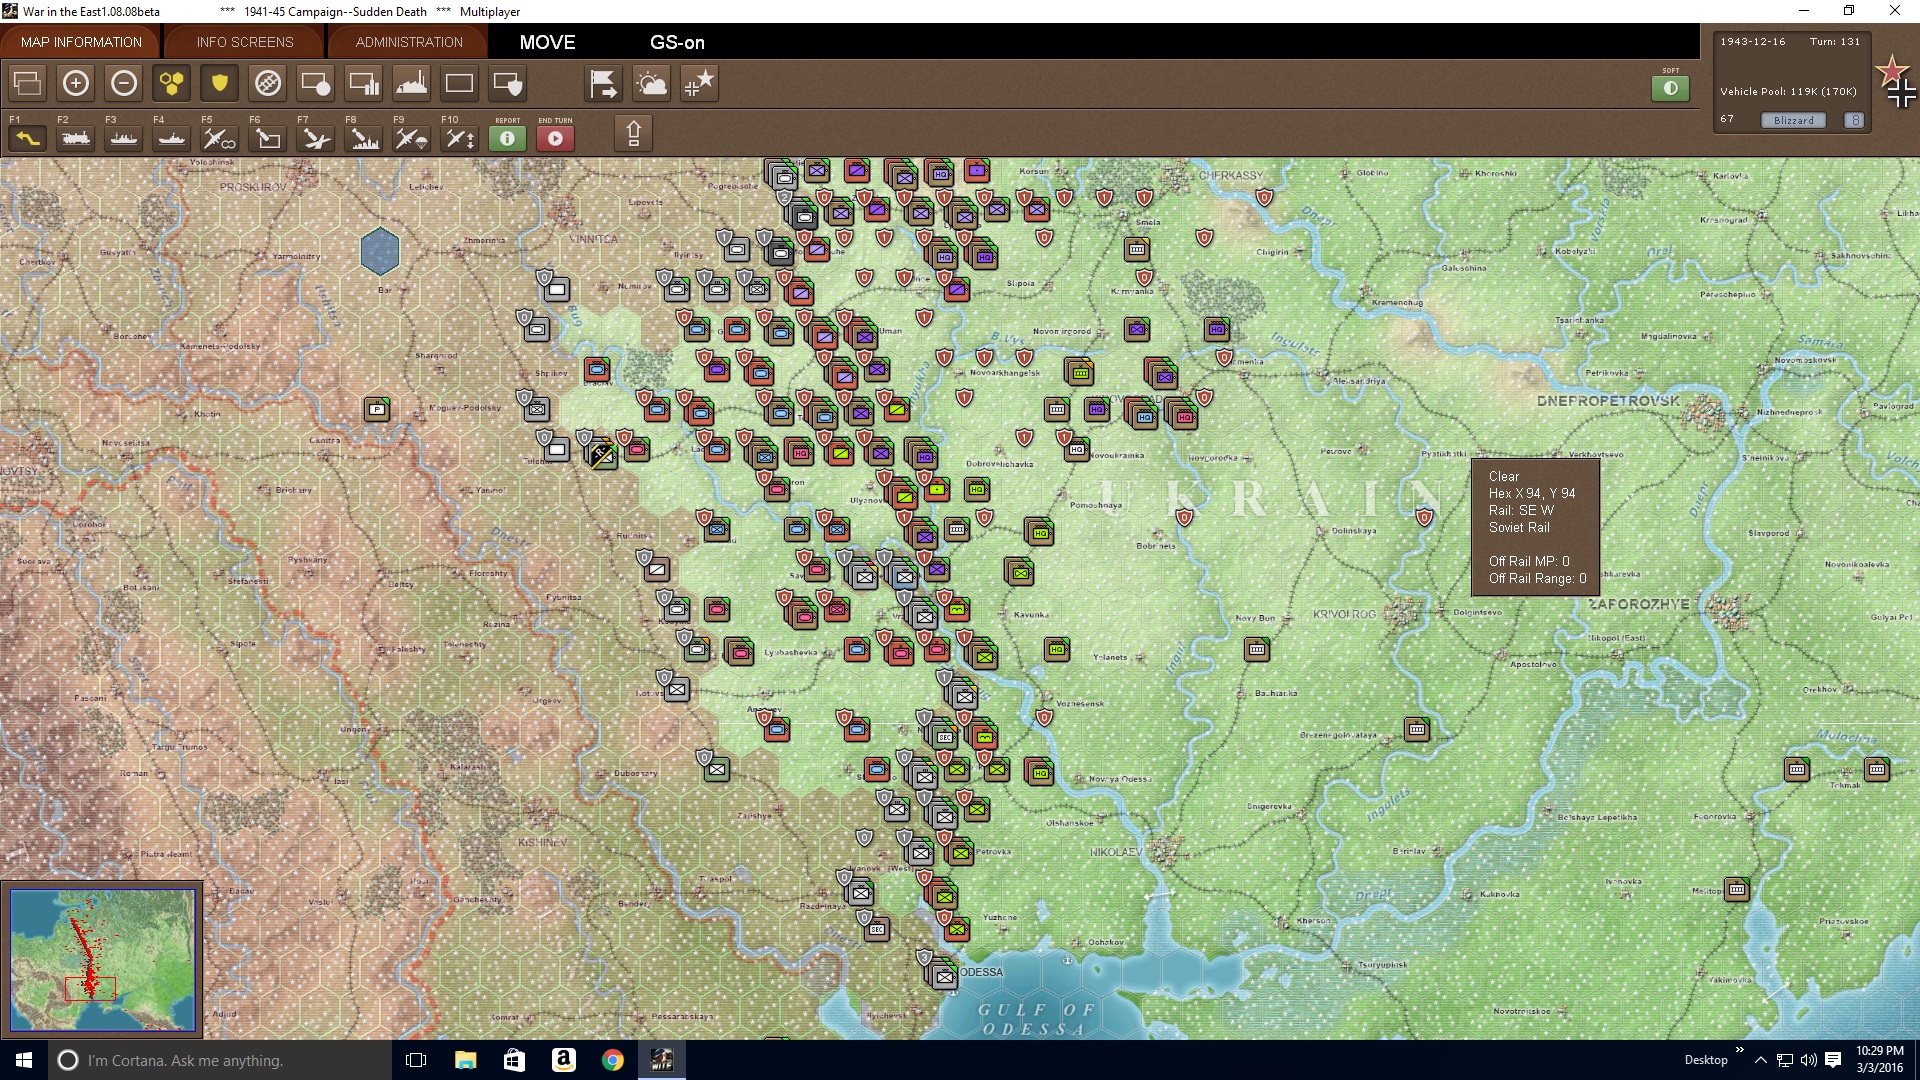Click the Cortana search box
Image resolution: width=1920 pixels, height=1080 pixels.
pyautogui.click(x=220, y=1060)
